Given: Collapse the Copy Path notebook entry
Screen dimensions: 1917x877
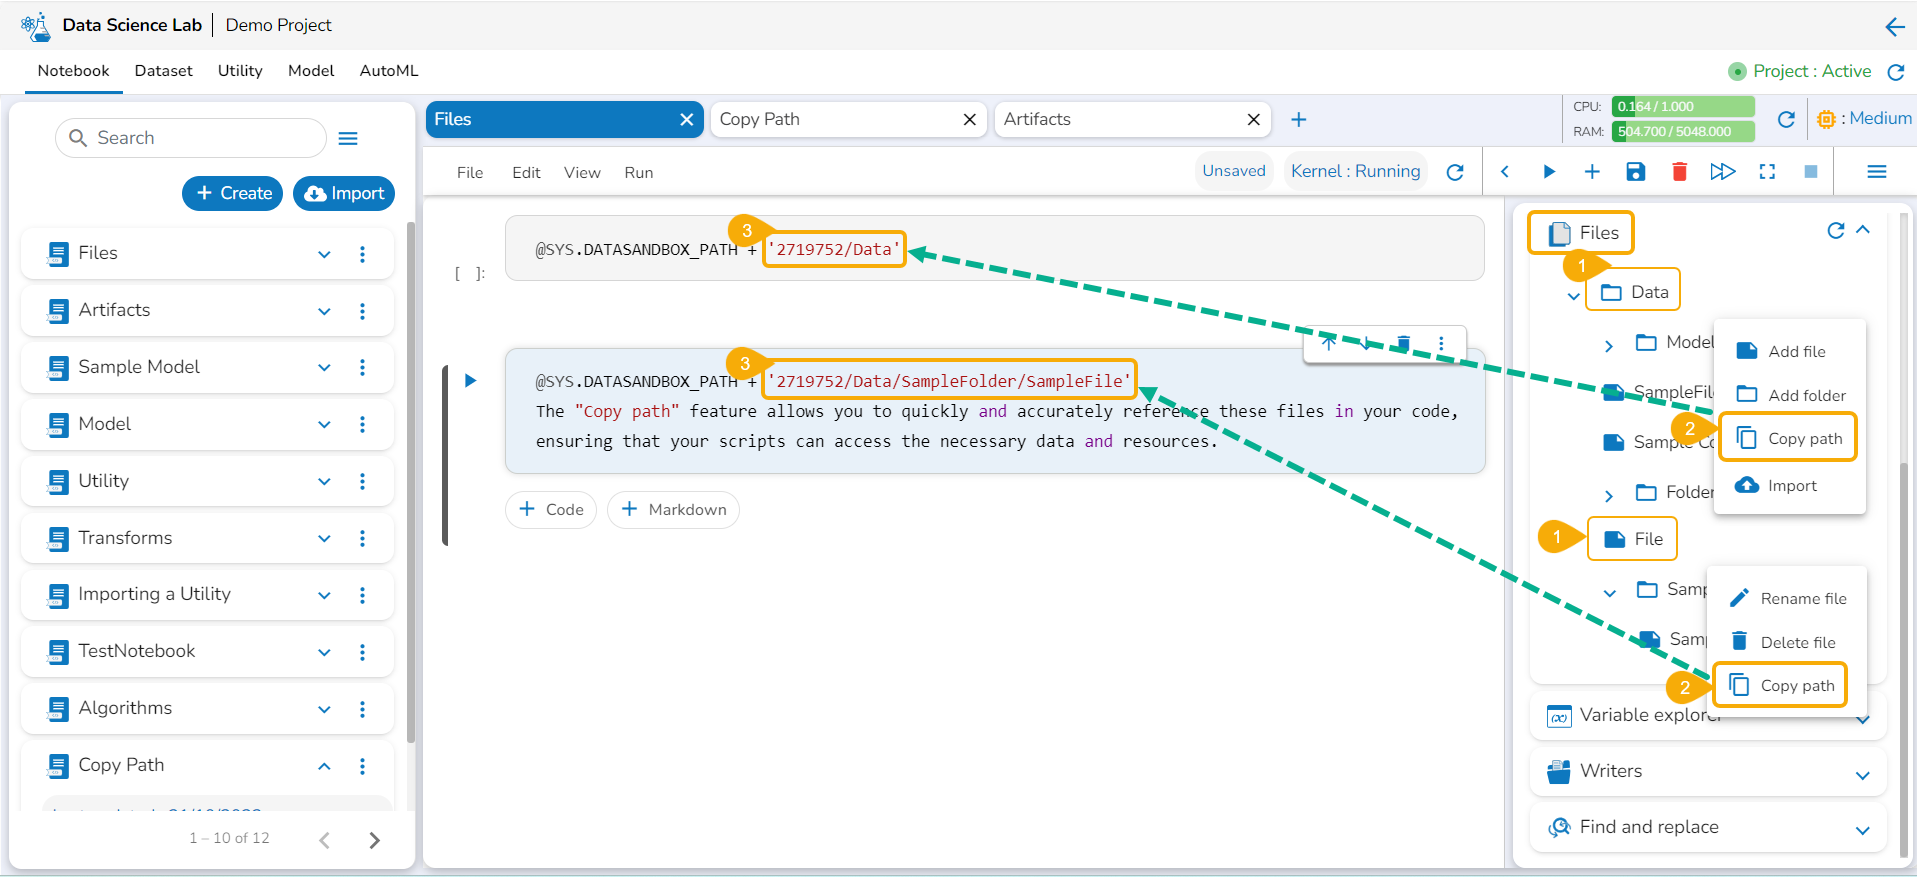Looking at the screenshot, I should click(324, 766).
